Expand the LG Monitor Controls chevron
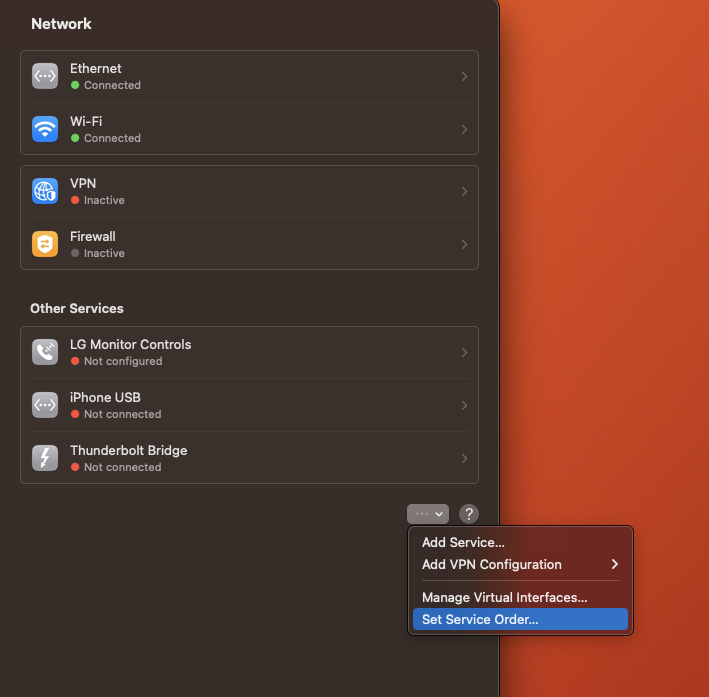 point(464,352)
